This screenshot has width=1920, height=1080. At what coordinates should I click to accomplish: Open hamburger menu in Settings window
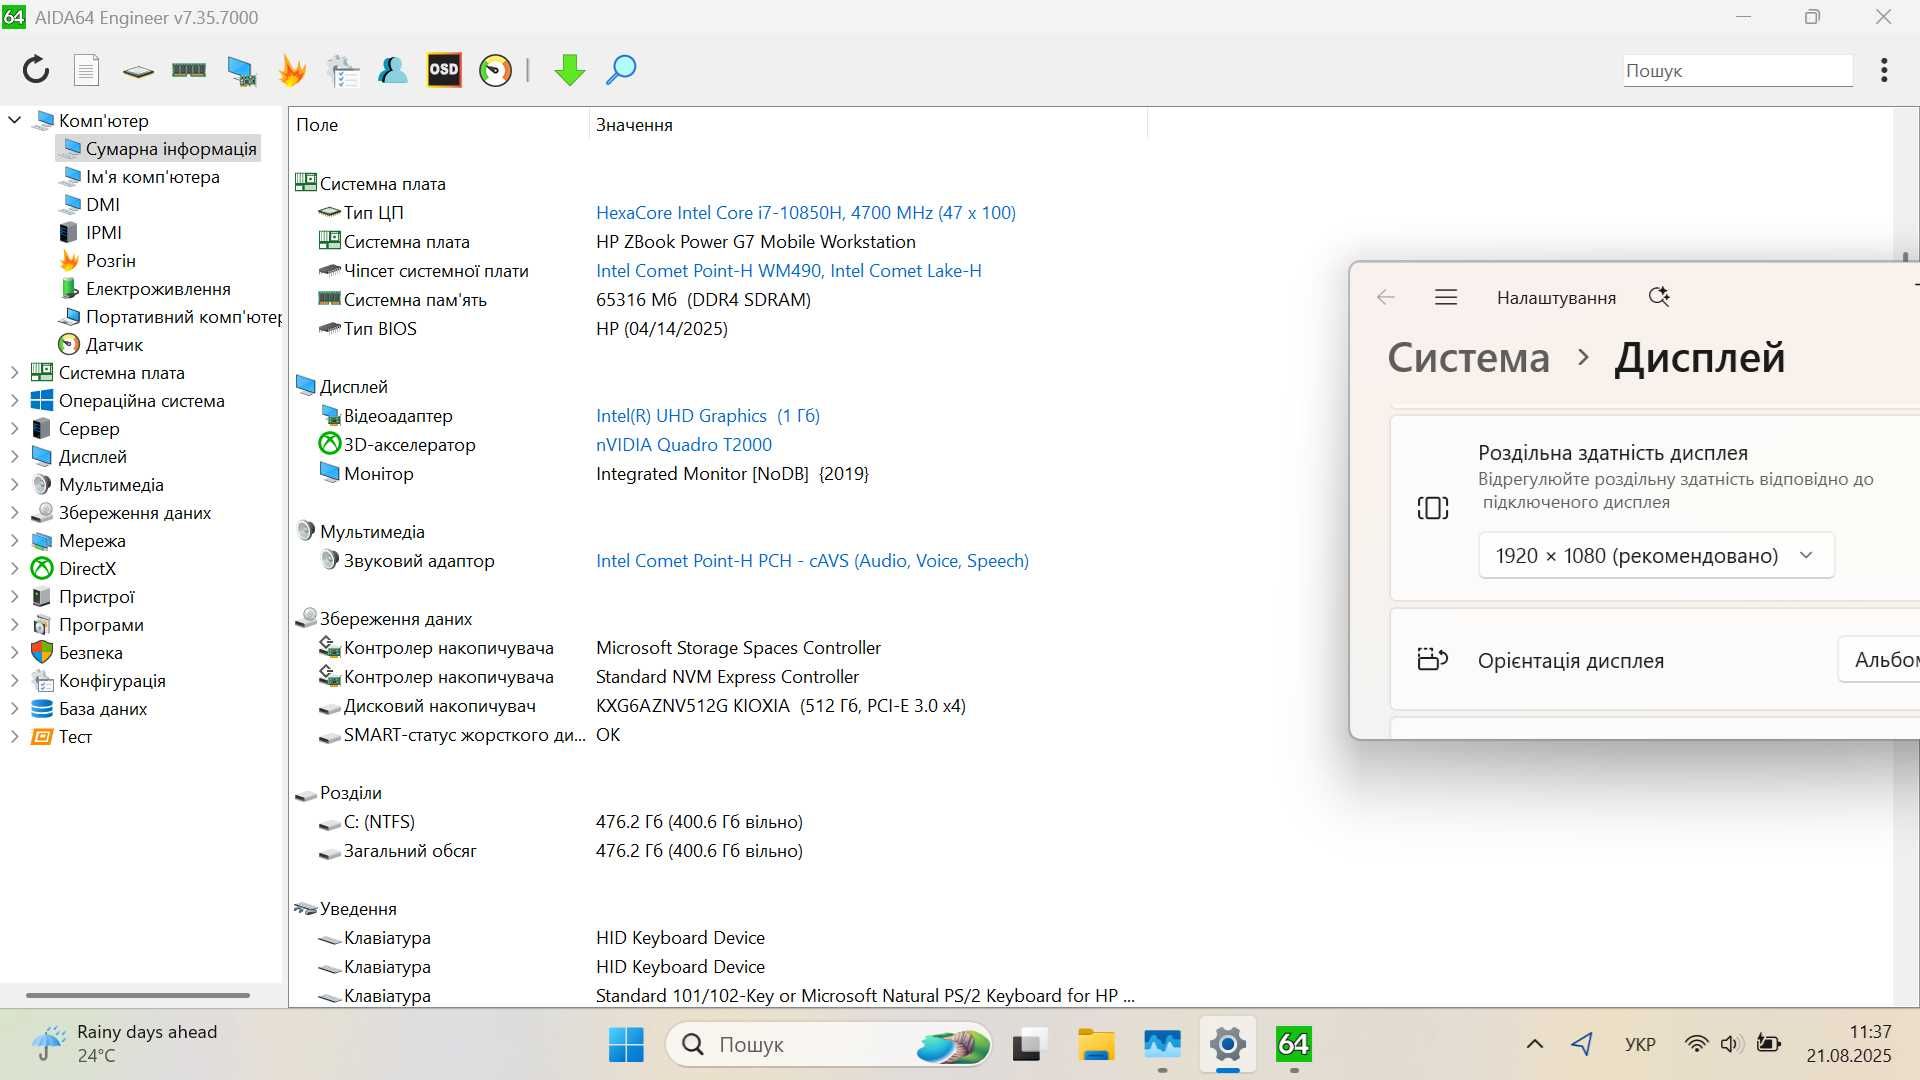coord(1446,297)
